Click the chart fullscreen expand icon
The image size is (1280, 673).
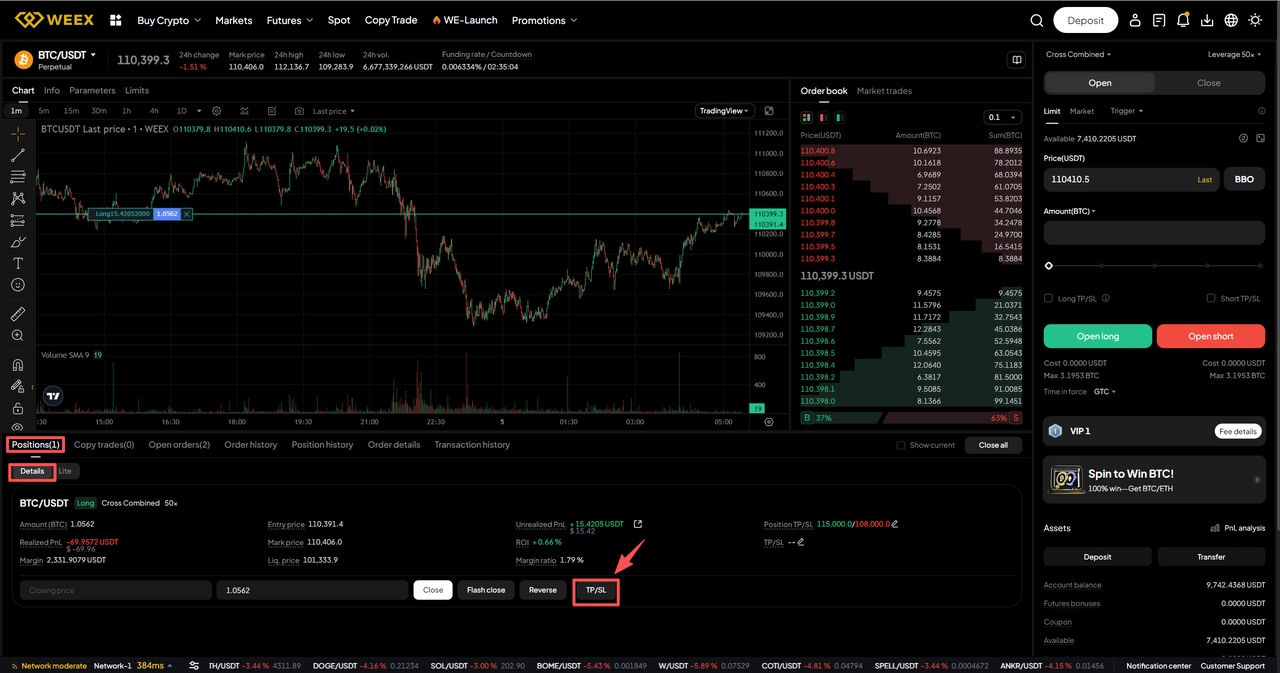coord(769,111)
